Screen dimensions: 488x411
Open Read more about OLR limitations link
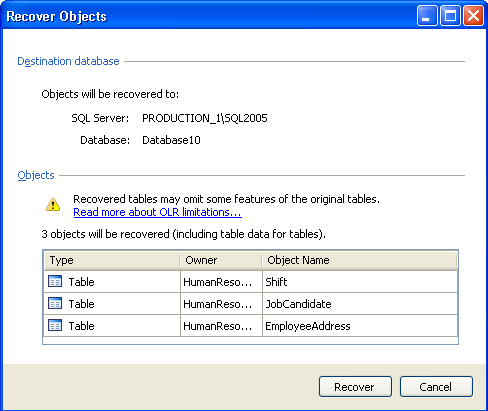click(157, 212)
